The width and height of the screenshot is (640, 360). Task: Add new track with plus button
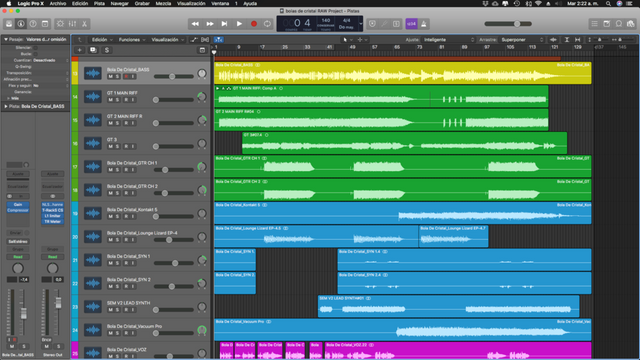tap(80, 50)
